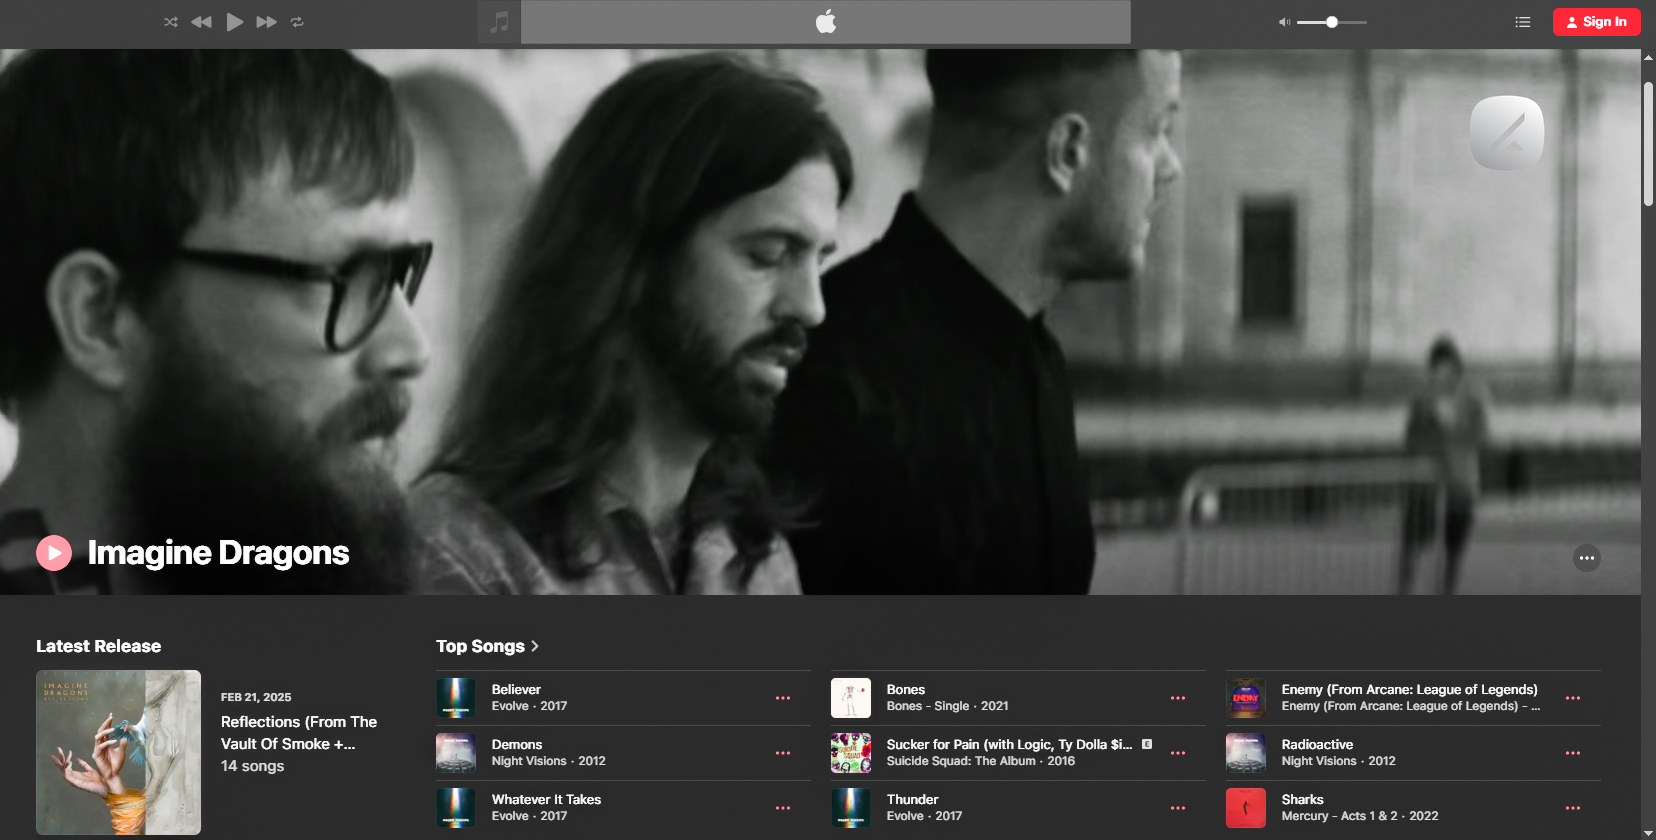Viewport: 1656px width, 840px height.
Task: Click the Sign In button
Action: click(x=1597, y=22)
